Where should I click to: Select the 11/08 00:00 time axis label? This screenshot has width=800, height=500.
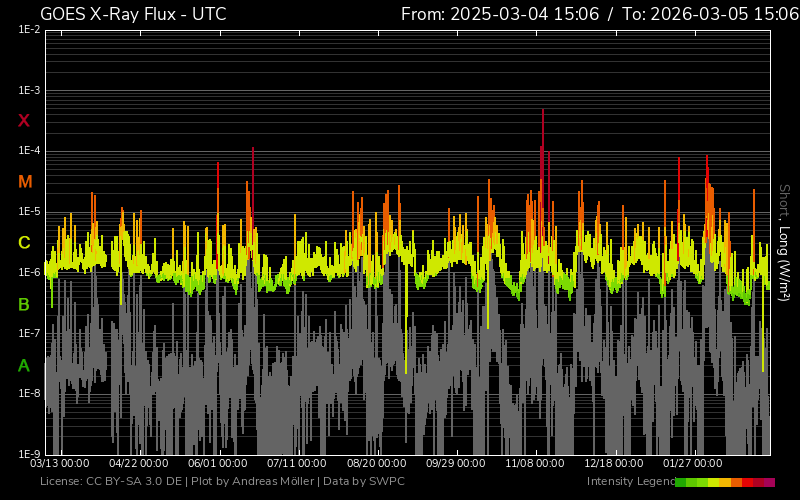point(534,463)
